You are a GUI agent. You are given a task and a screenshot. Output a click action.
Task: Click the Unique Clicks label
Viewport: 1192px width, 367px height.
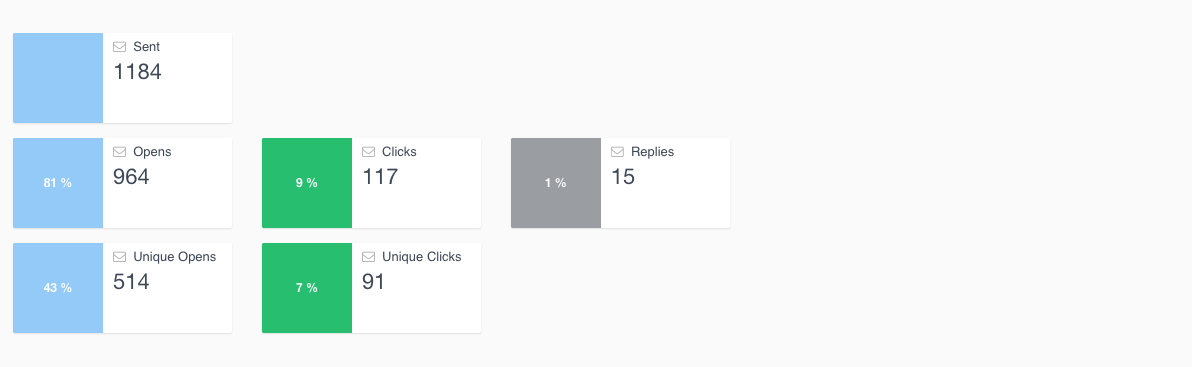pos(422,257)
